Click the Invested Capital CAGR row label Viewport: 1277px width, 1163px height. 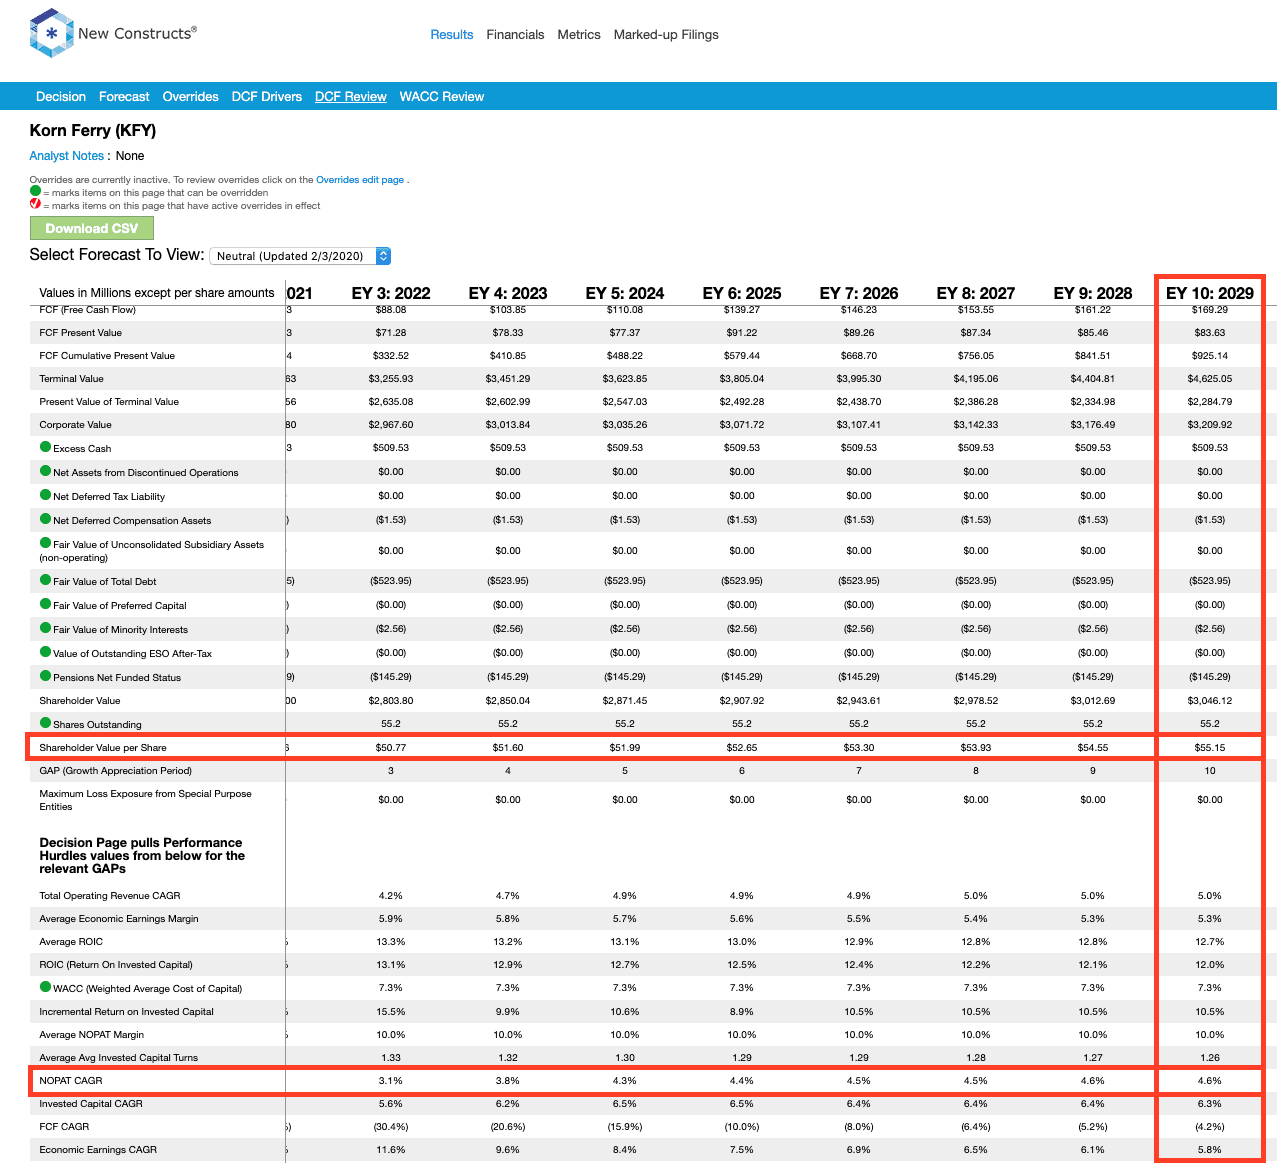coord(91,1104)
